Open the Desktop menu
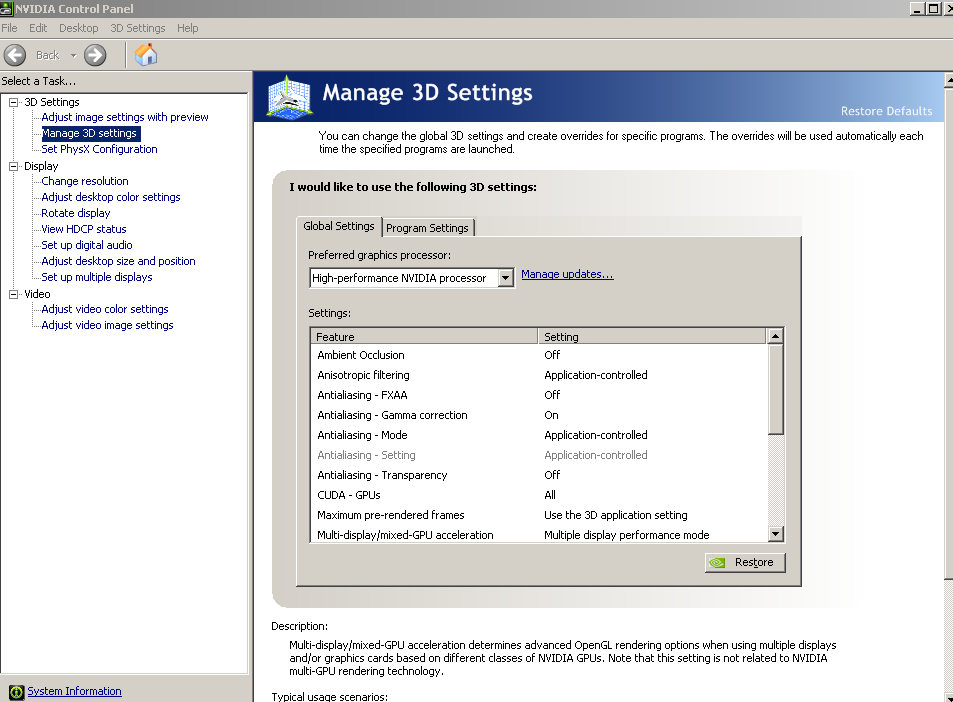This screenshot has width=953, height=702. pos(78,28)
